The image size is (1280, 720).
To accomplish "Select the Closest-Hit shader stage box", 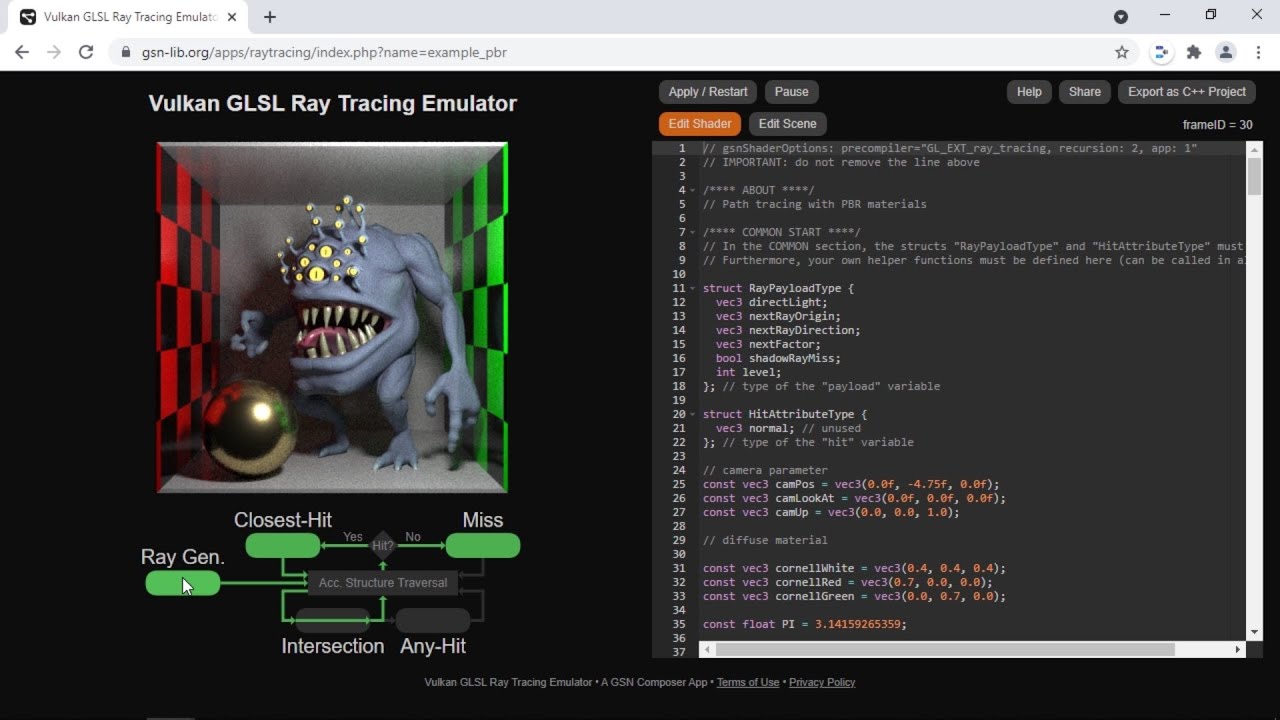I will (x=283, y=545).
